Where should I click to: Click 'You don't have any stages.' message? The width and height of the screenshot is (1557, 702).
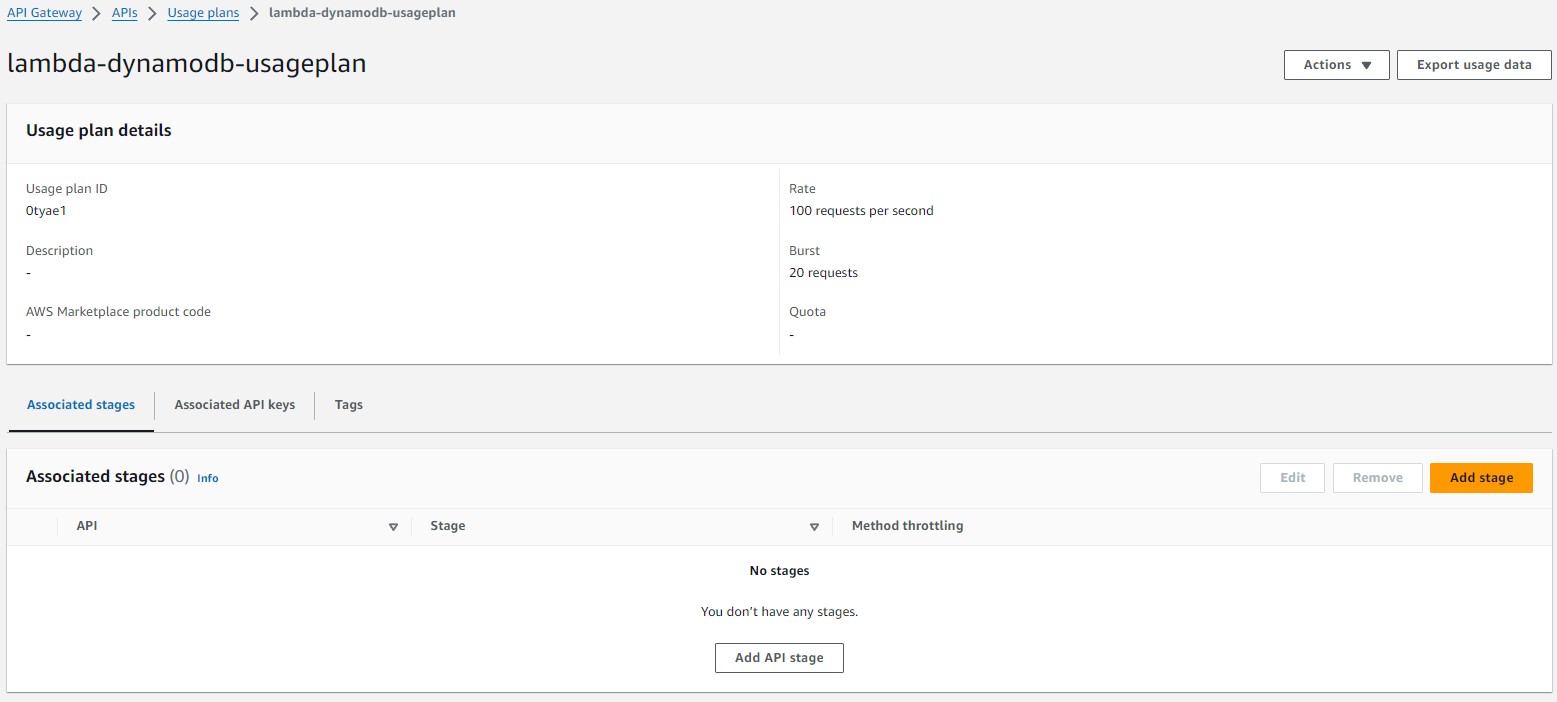(779, 612)
